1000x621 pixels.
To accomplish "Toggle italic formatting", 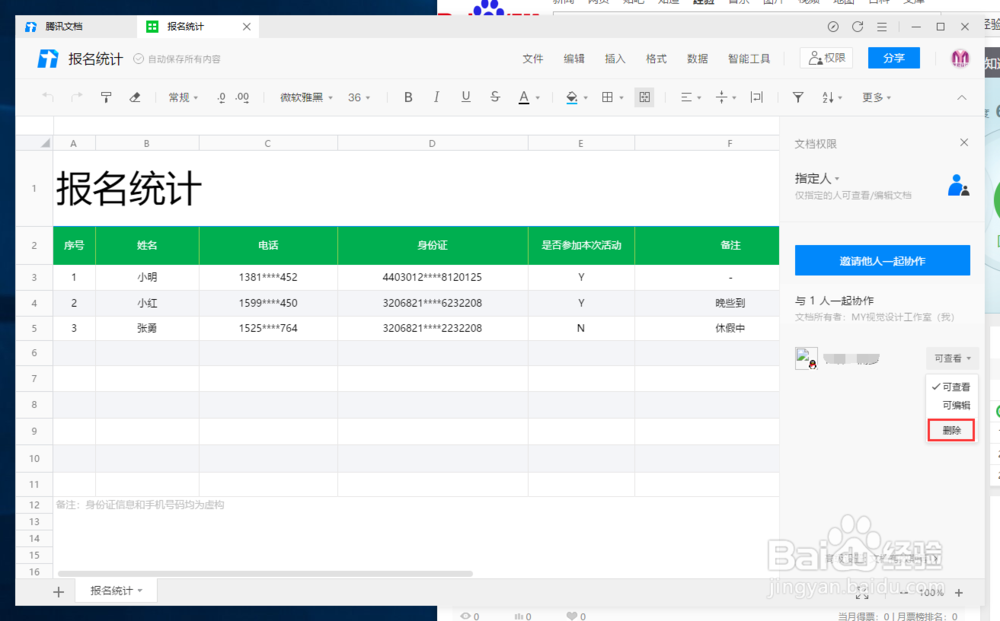I will click(x=436, y=97).
